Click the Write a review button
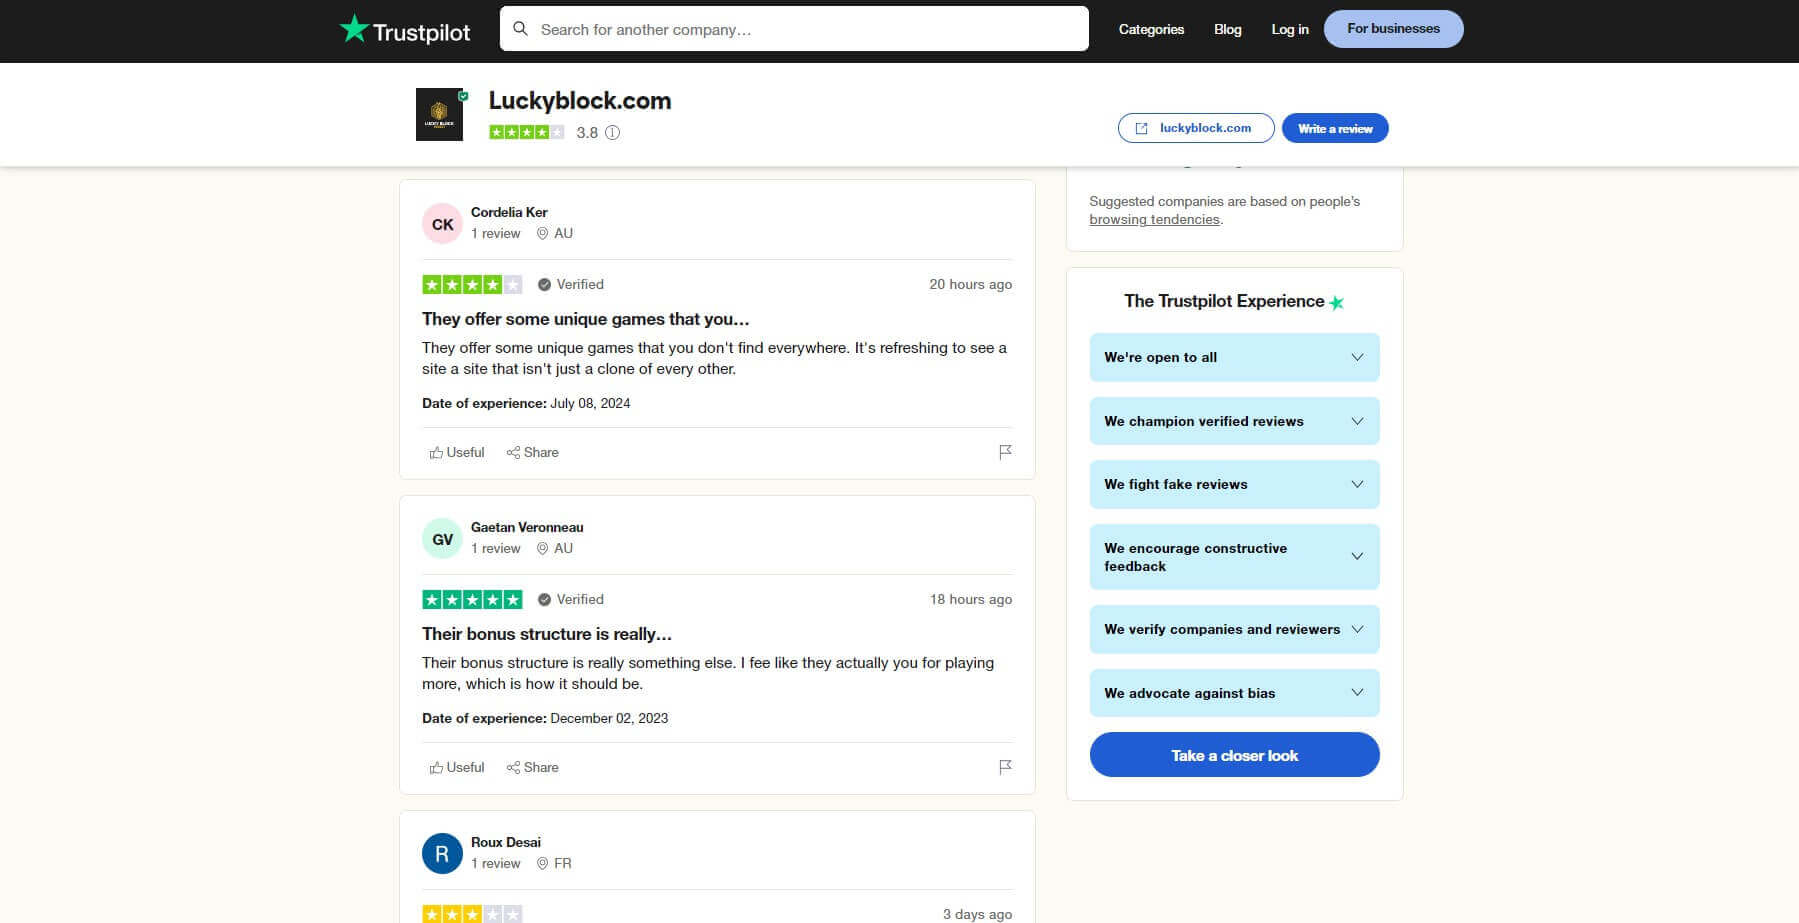 click(x=1334, y=128)
